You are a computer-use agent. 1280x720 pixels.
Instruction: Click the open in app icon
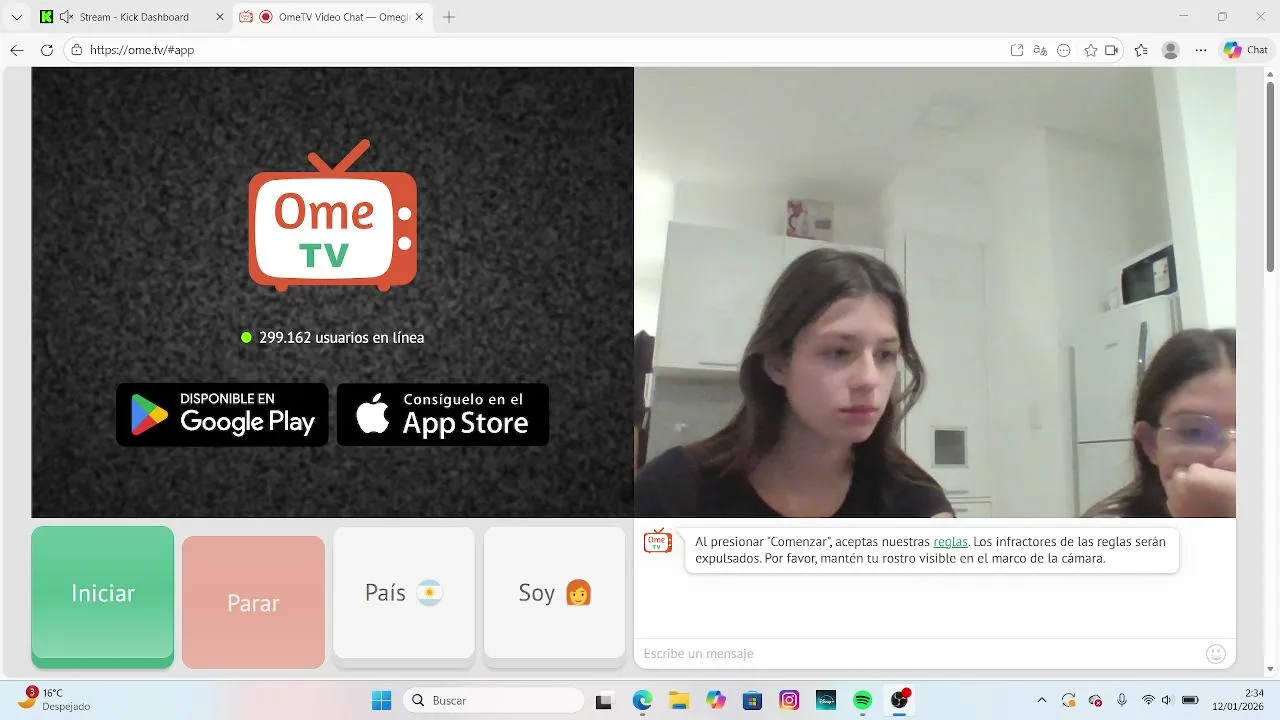pos(1017,50)
